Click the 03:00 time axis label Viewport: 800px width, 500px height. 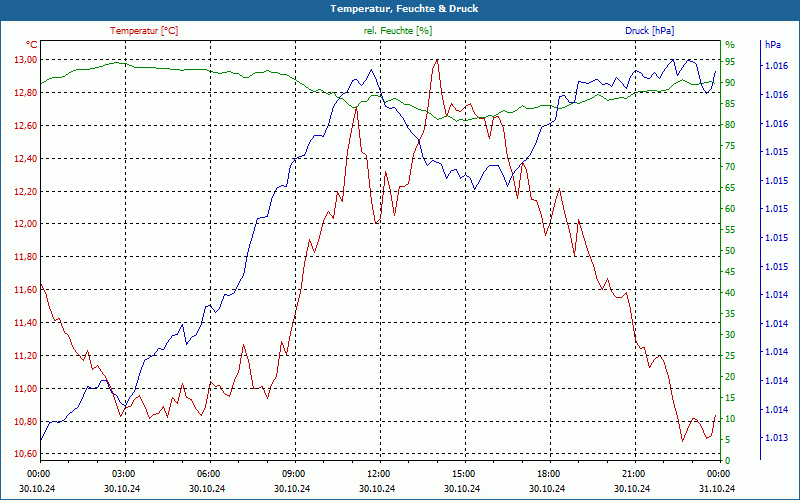[x=124, y=473]
